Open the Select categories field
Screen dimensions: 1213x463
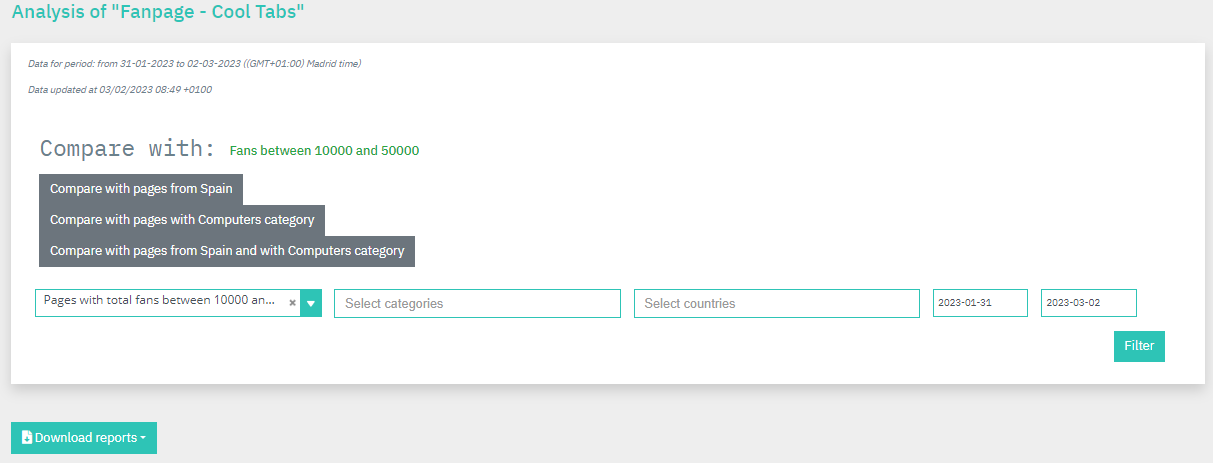[477, 303]
